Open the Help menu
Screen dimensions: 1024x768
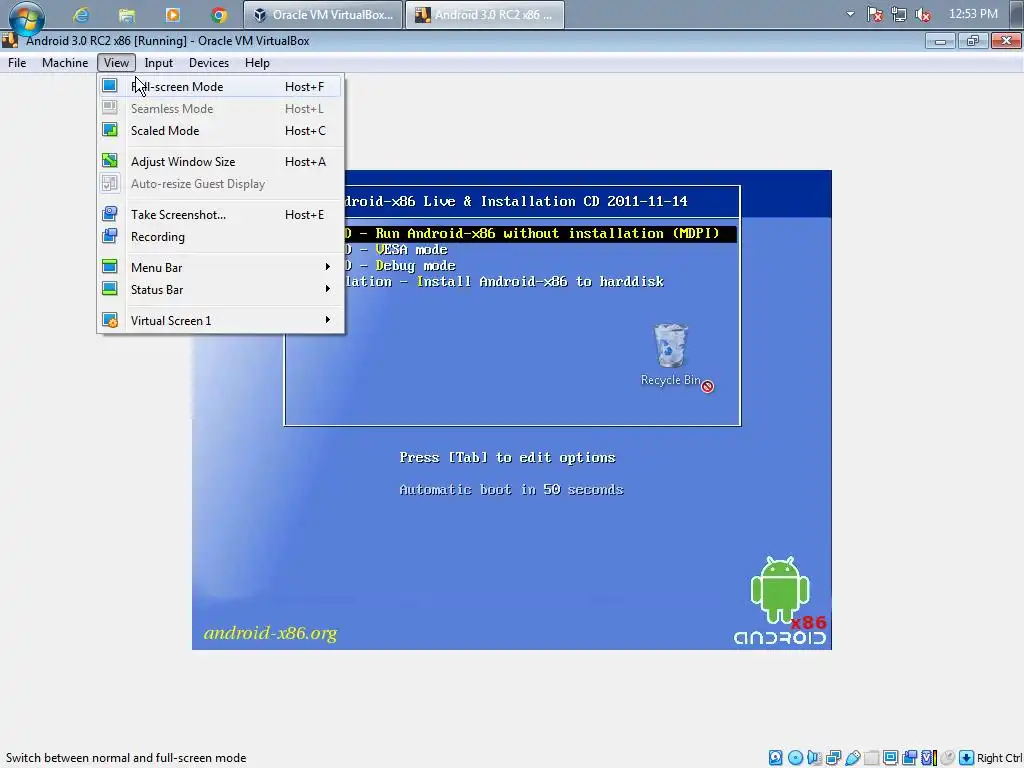257,63
